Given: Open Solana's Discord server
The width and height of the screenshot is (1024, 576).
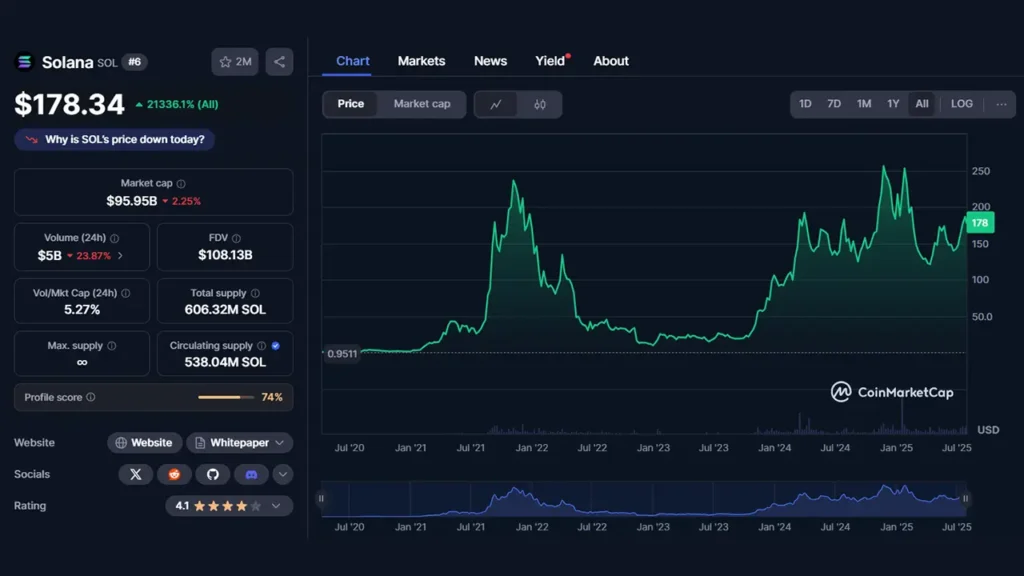Looking at the screenshot, I should coord(251,474).
